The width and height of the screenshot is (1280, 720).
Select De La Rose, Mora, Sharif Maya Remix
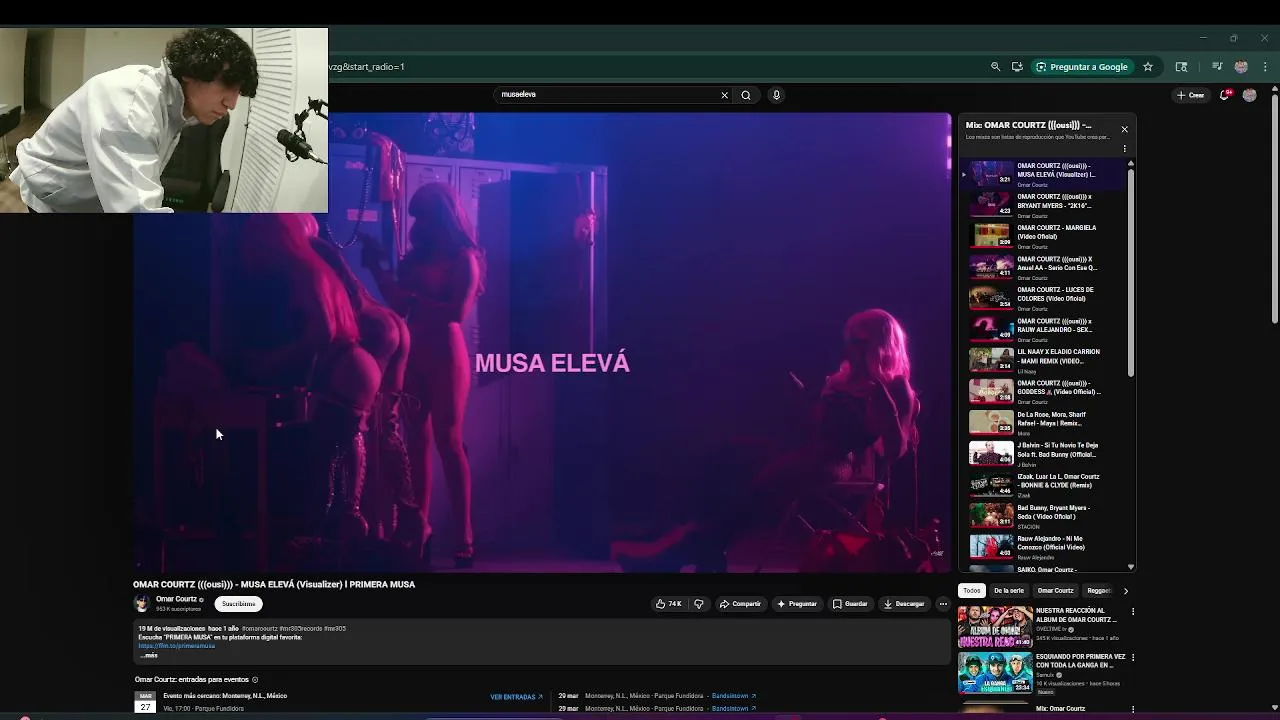(x=1047, y=423)
